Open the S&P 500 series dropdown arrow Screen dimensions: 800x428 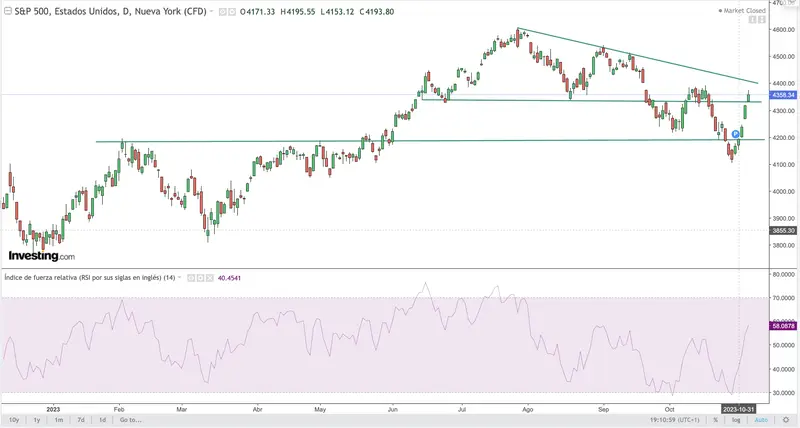tap(211, 11)
